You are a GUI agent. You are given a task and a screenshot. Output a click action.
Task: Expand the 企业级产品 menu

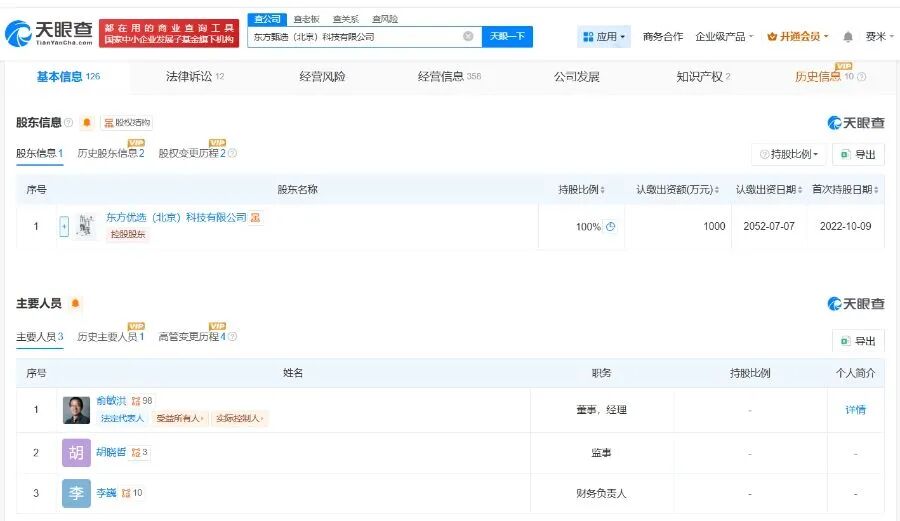coord(725,37)
